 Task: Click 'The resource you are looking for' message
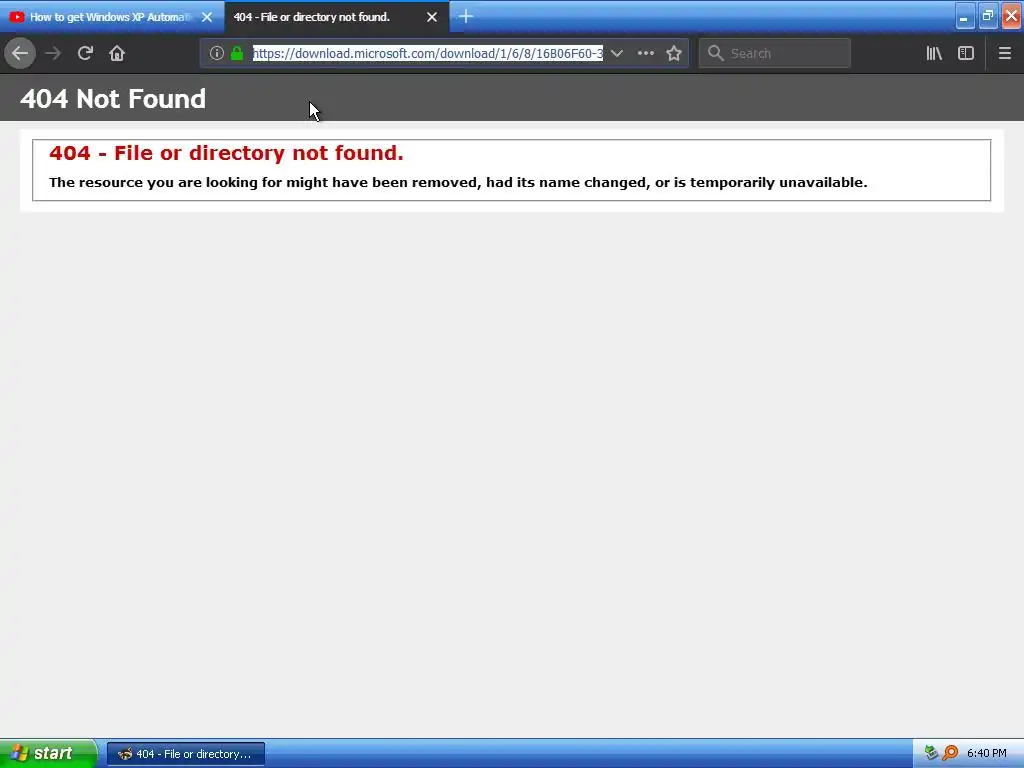coord(458,182)
